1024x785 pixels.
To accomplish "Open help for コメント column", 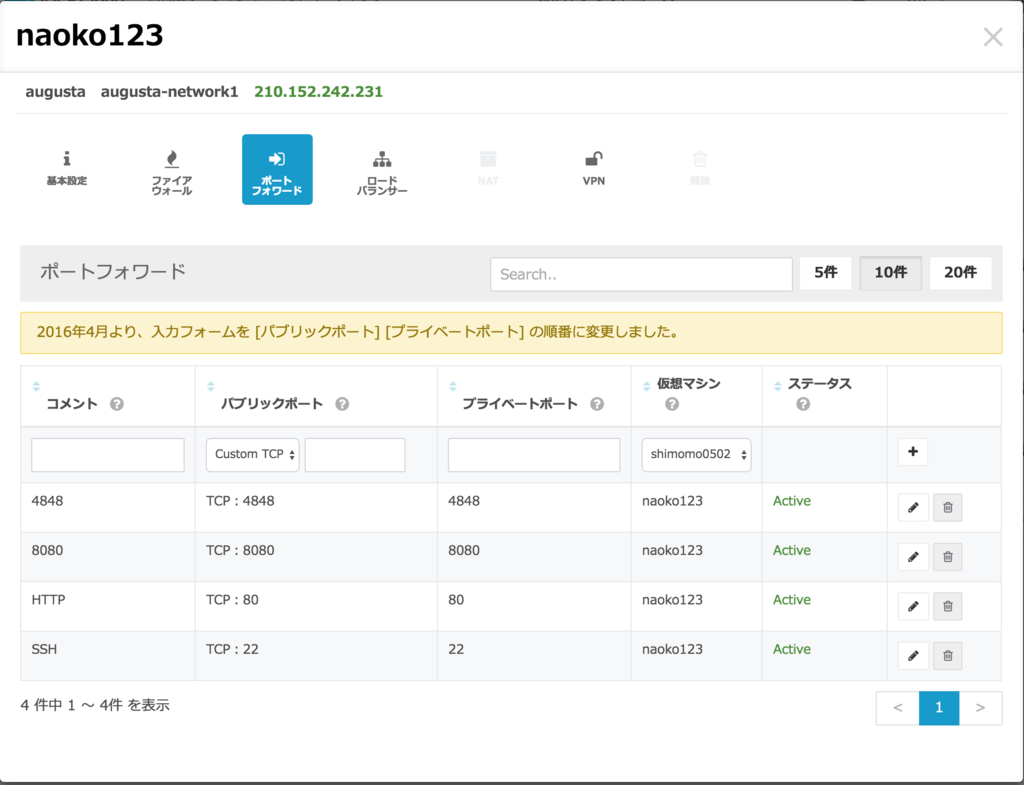I will pos(117,404).
